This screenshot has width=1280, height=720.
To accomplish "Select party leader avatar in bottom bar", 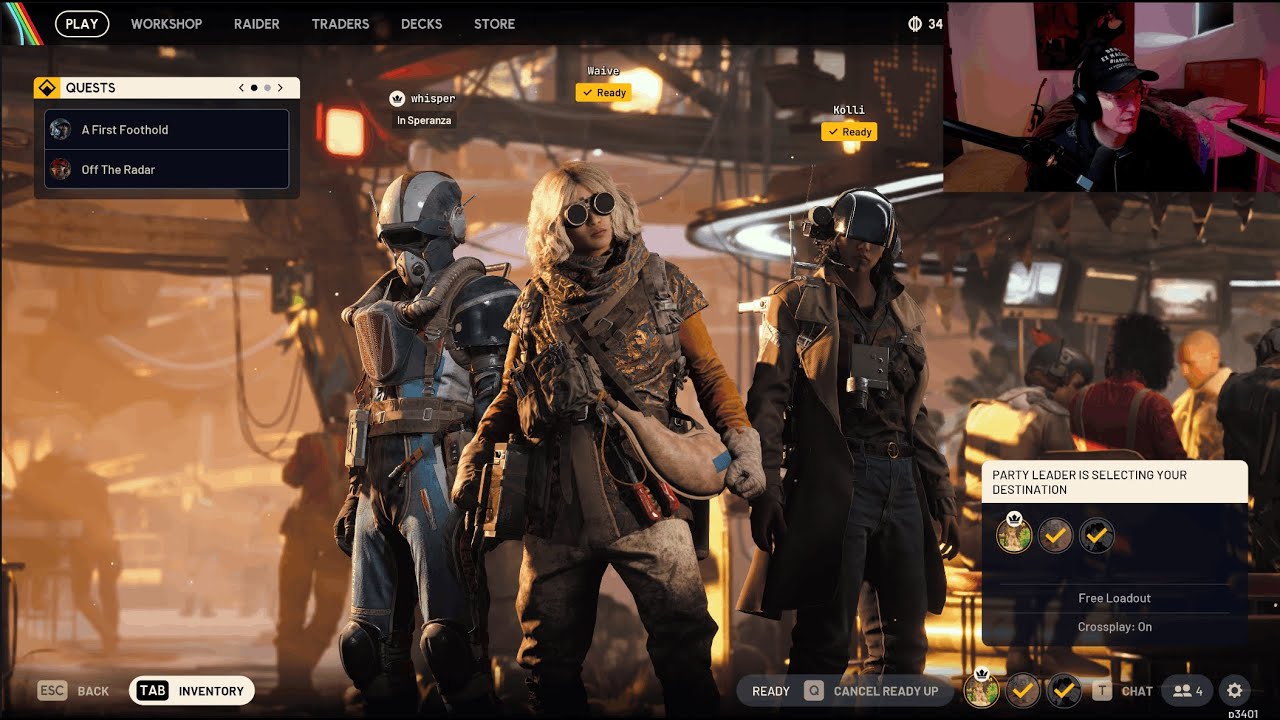I will tap(981, 690).
